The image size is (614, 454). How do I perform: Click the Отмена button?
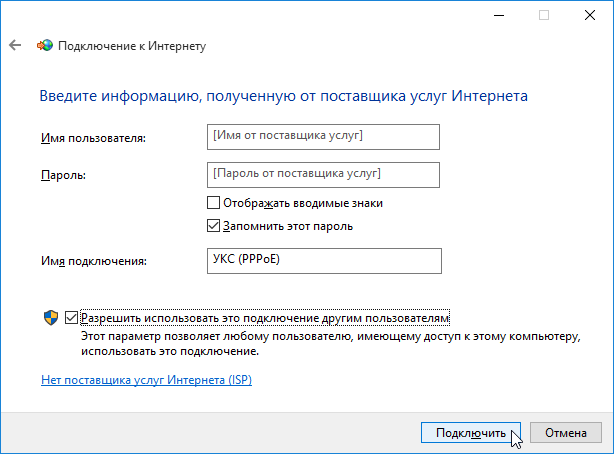566,433
